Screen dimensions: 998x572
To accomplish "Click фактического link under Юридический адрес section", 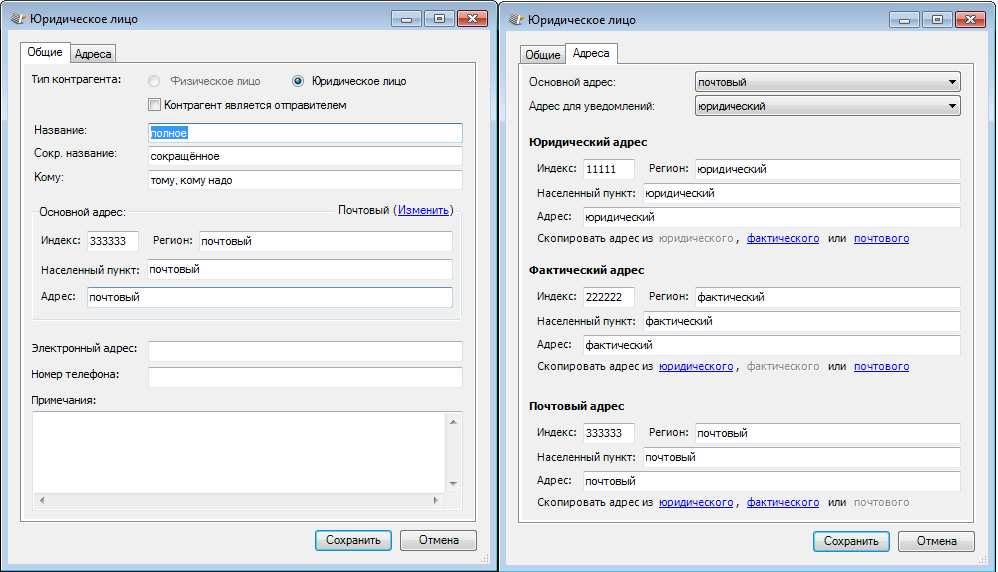I will click(782, 239).
